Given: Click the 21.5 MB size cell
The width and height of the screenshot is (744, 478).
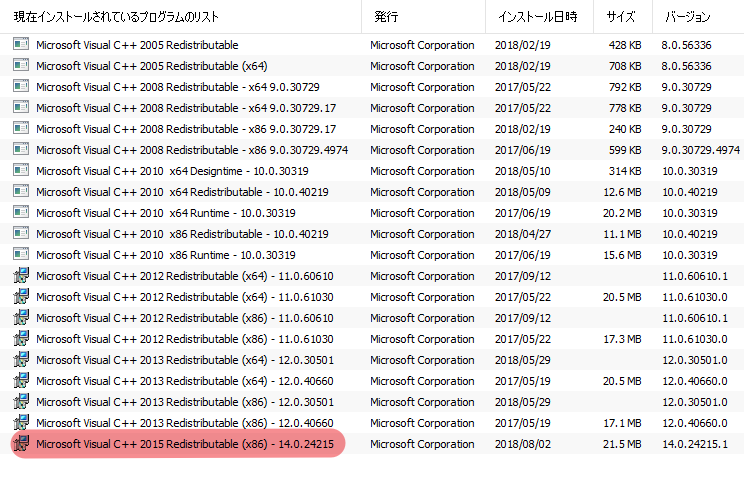Looking at the screenshot, I should [622, 444].
